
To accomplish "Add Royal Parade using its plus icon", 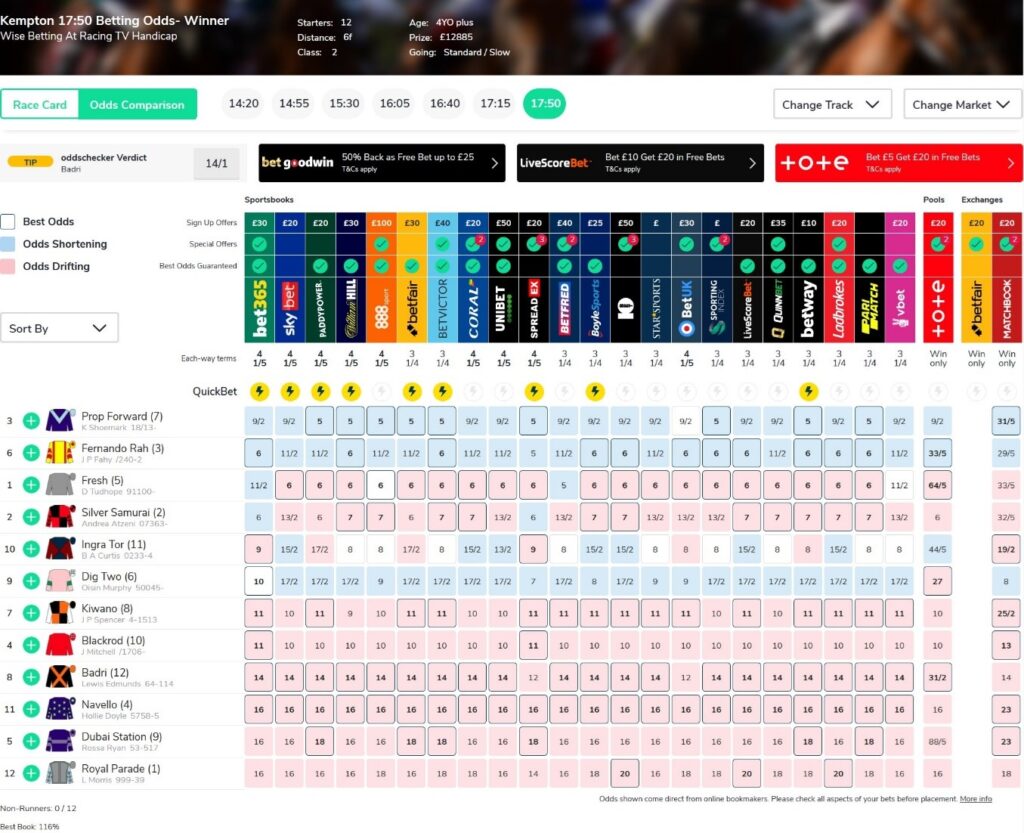I will 31,773.
